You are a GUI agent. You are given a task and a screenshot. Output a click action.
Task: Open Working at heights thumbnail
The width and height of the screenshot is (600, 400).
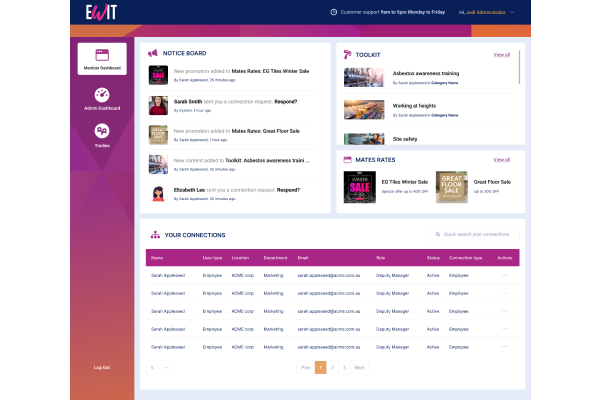pos(364,110)
